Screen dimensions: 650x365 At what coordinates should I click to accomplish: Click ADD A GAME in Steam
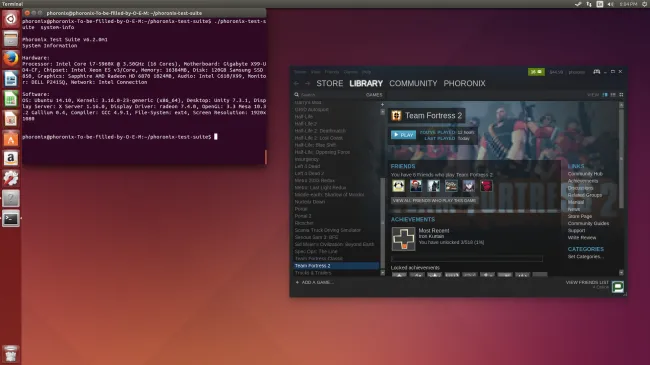314,282
